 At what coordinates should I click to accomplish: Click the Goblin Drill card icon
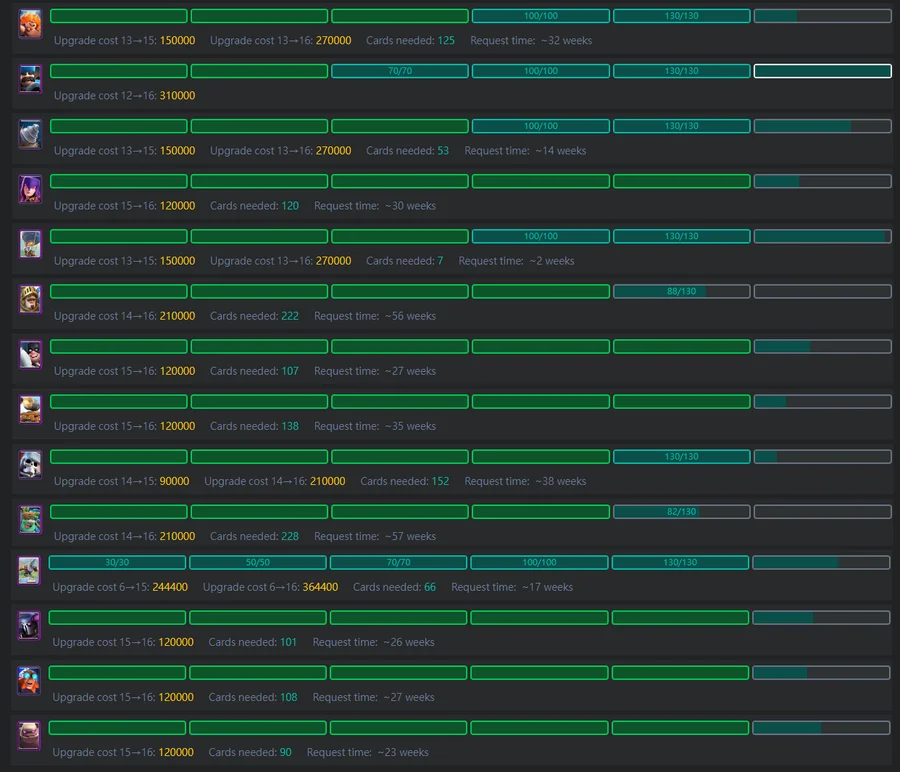[x=30, y=134]
